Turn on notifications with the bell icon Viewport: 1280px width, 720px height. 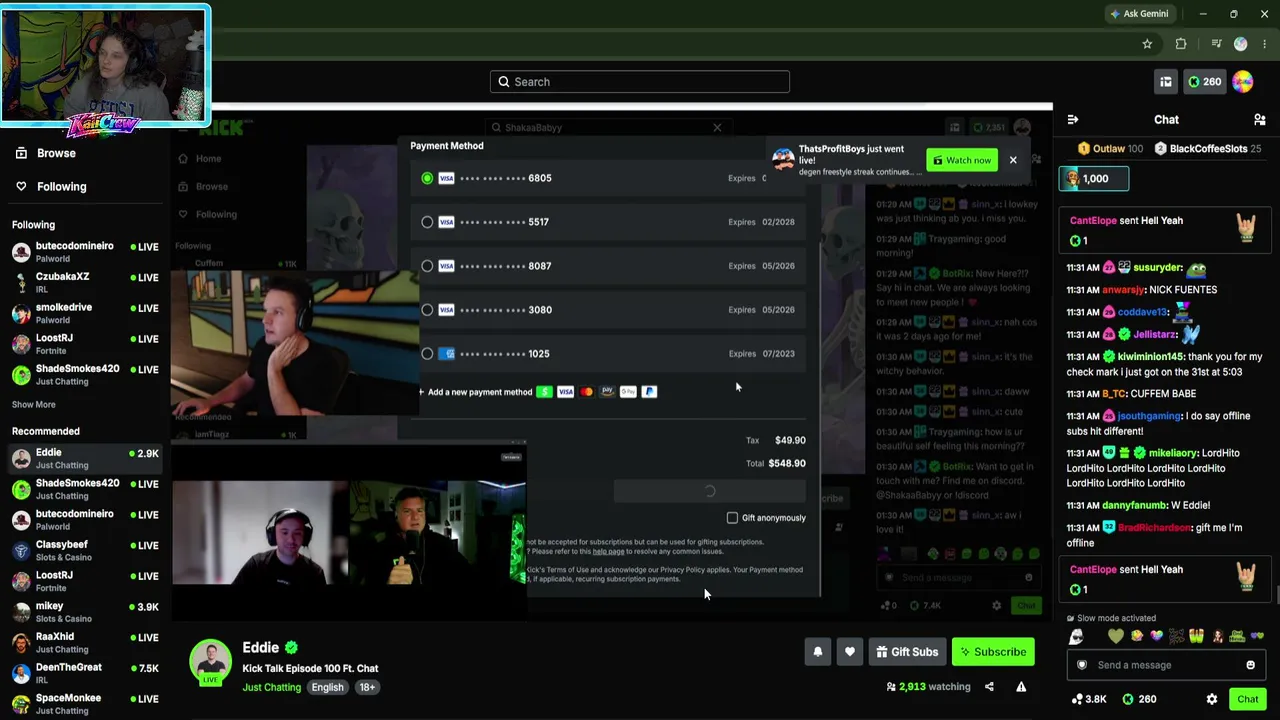[x=818, y=652]
